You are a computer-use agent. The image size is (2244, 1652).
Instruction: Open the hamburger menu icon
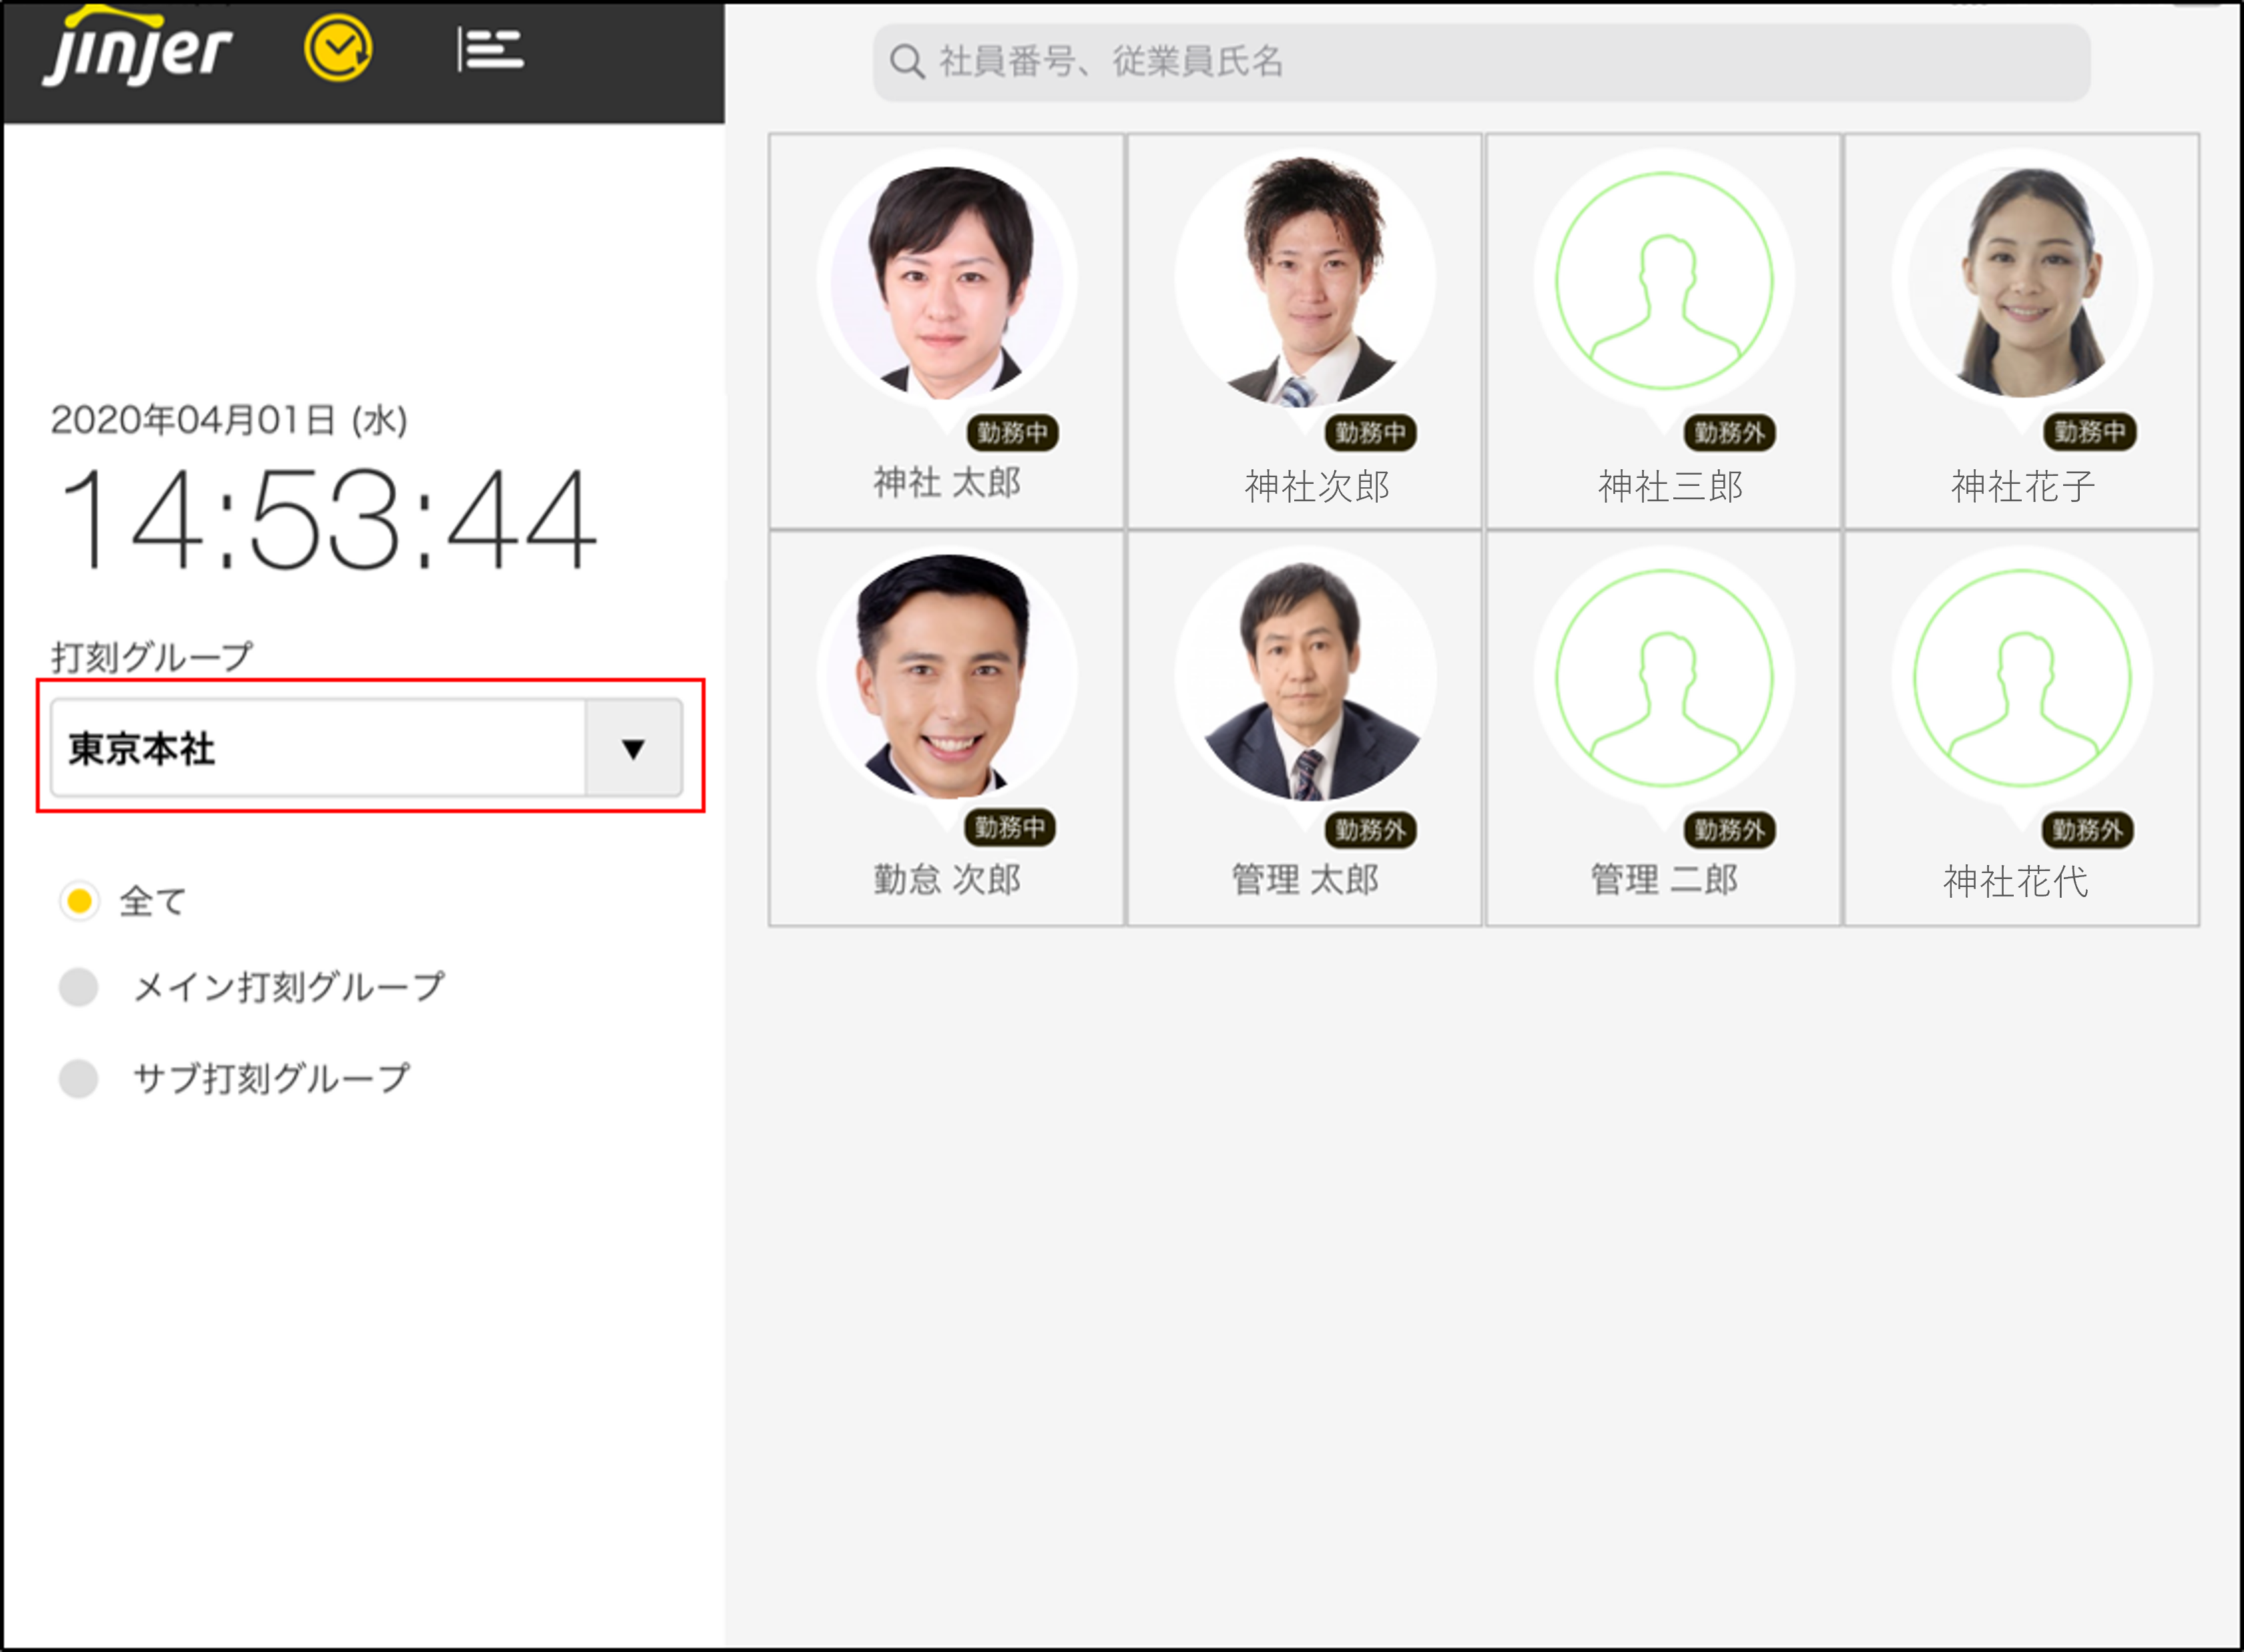click(x=490, y=49)
